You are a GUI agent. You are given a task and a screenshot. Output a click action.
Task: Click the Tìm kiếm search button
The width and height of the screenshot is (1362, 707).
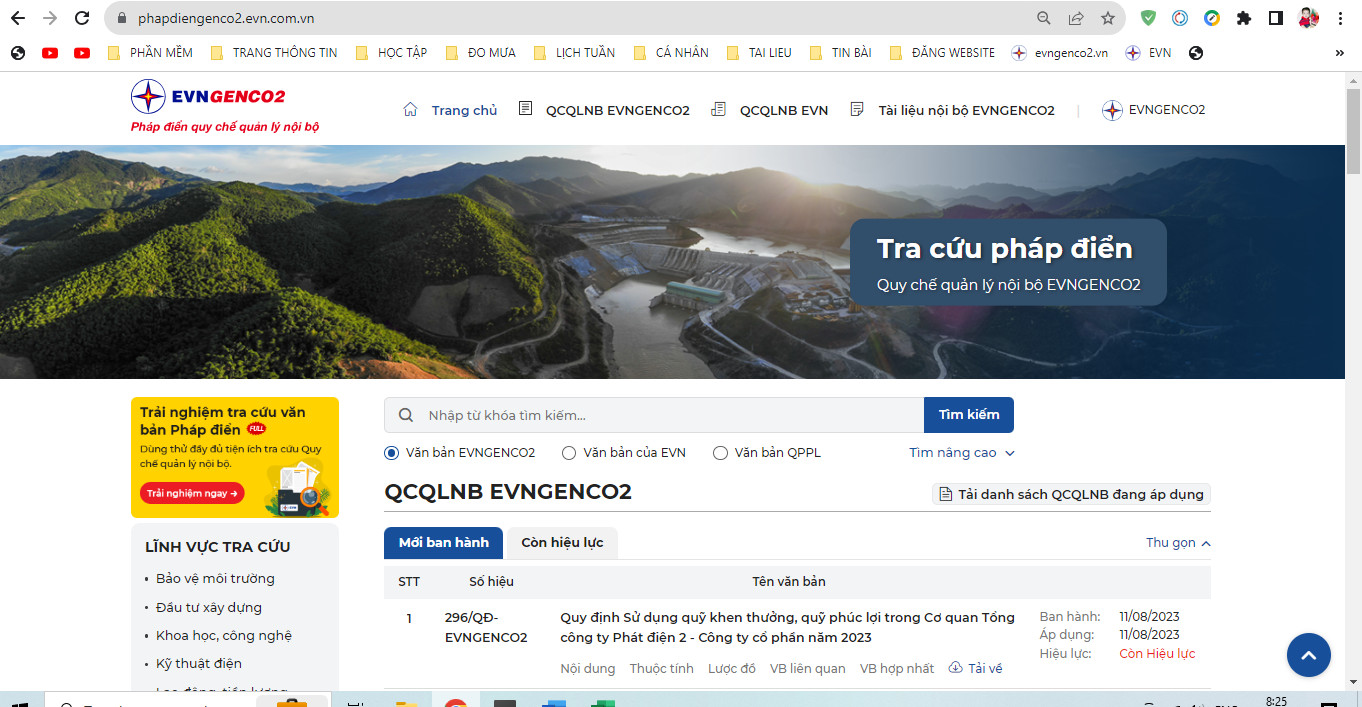pyautogui.click(x=969, y=415)
